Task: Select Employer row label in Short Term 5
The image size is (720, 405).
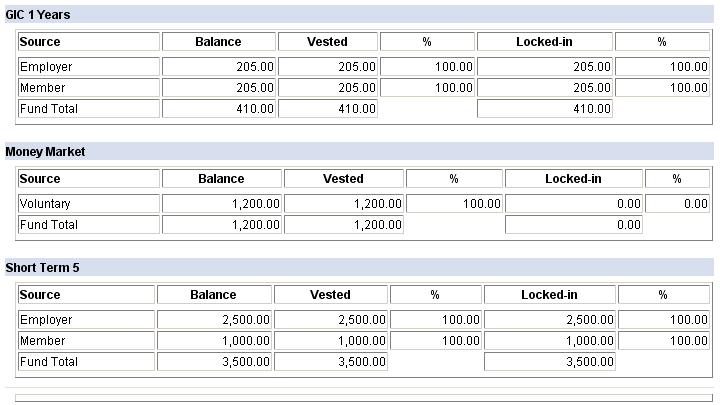Action: [x=86, y=320]
